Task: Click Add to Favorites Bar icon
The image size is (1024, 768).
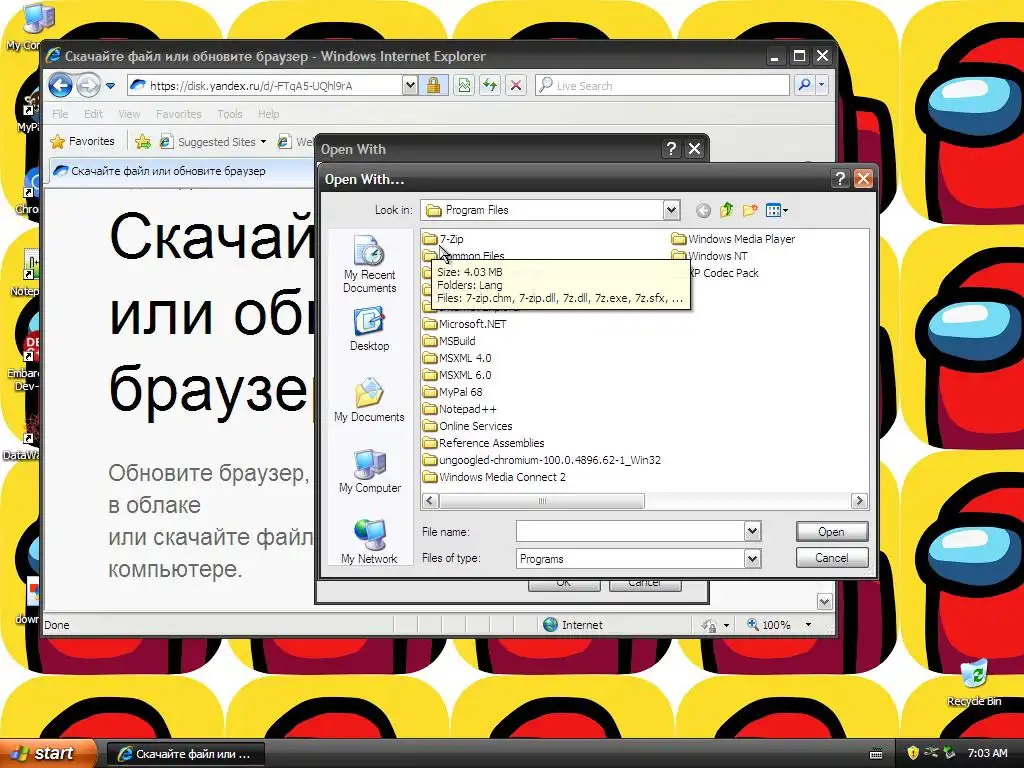Action: tap(142, 141)
